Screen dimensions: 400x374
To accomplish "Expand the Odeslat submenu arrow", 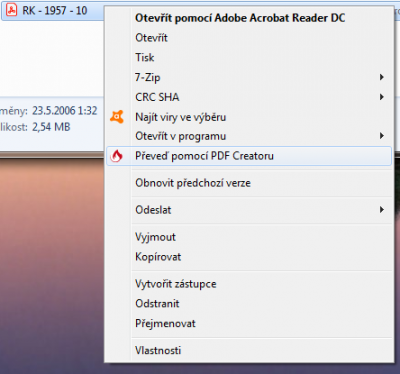I will coord(382,210).
